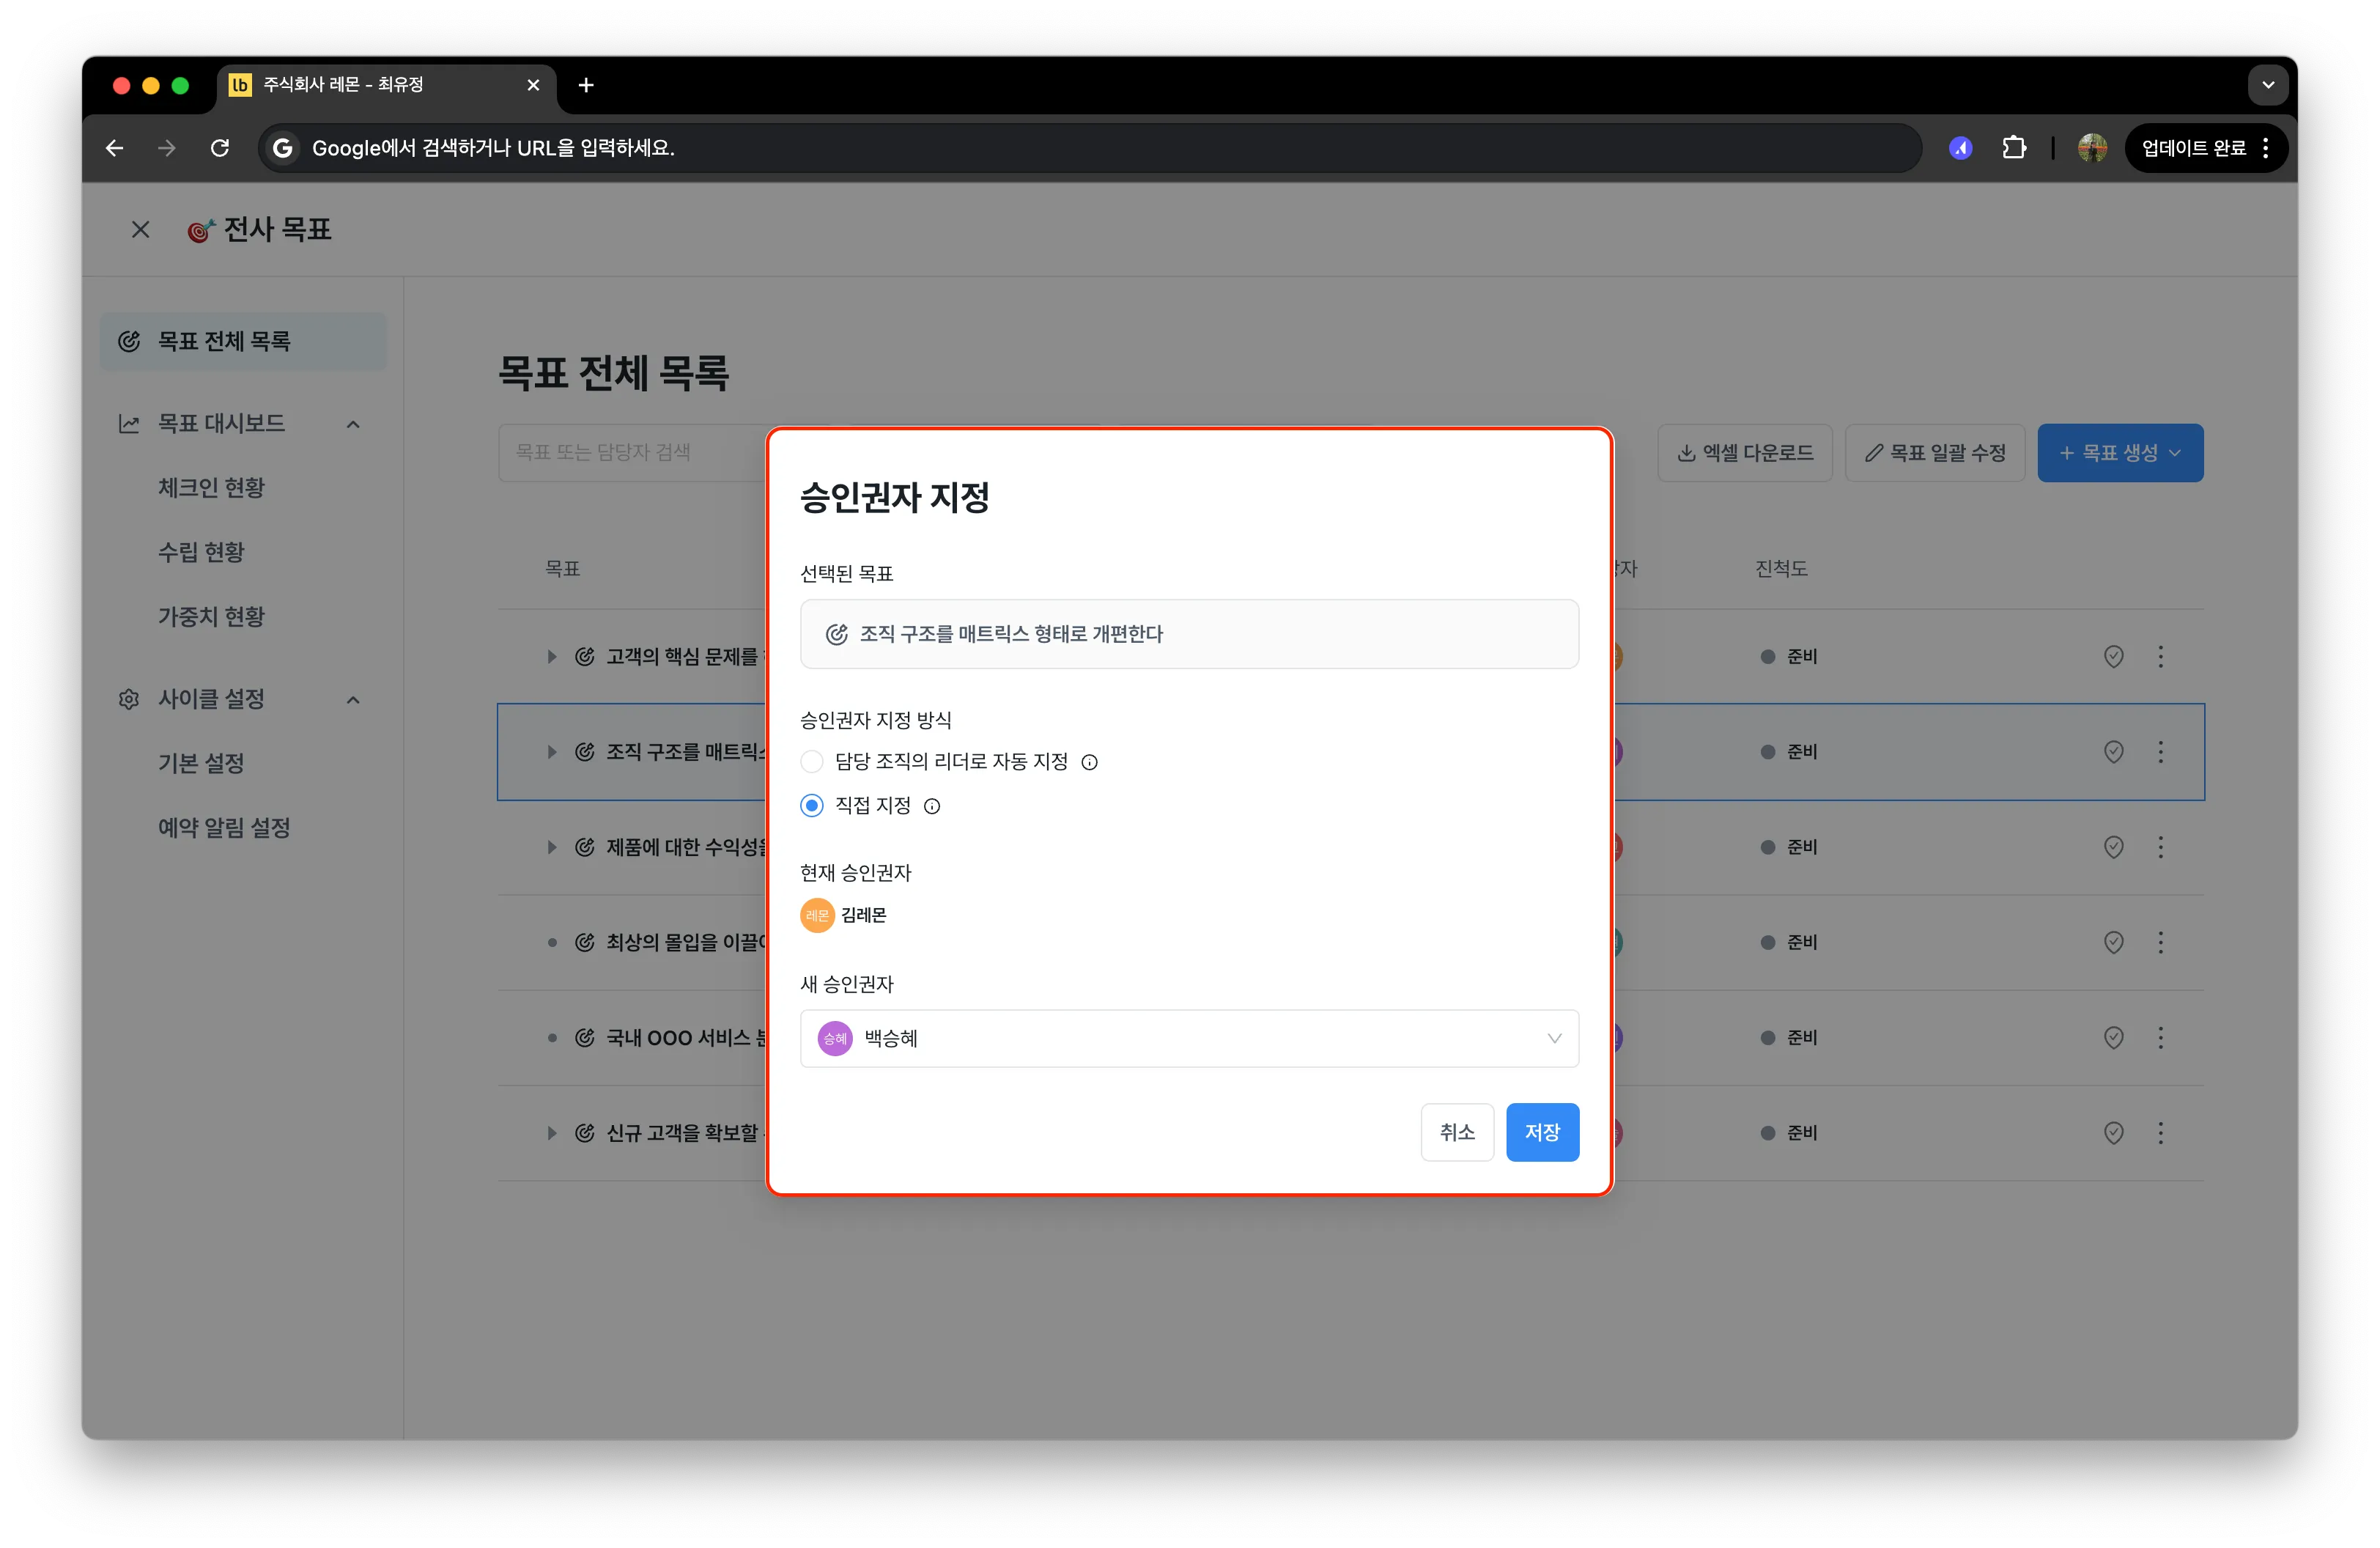Viewport: 2380px width, 1548px height.
Task: Expand the 조직 구조를 매트릭스 goal row
Action: pos(551,752)
